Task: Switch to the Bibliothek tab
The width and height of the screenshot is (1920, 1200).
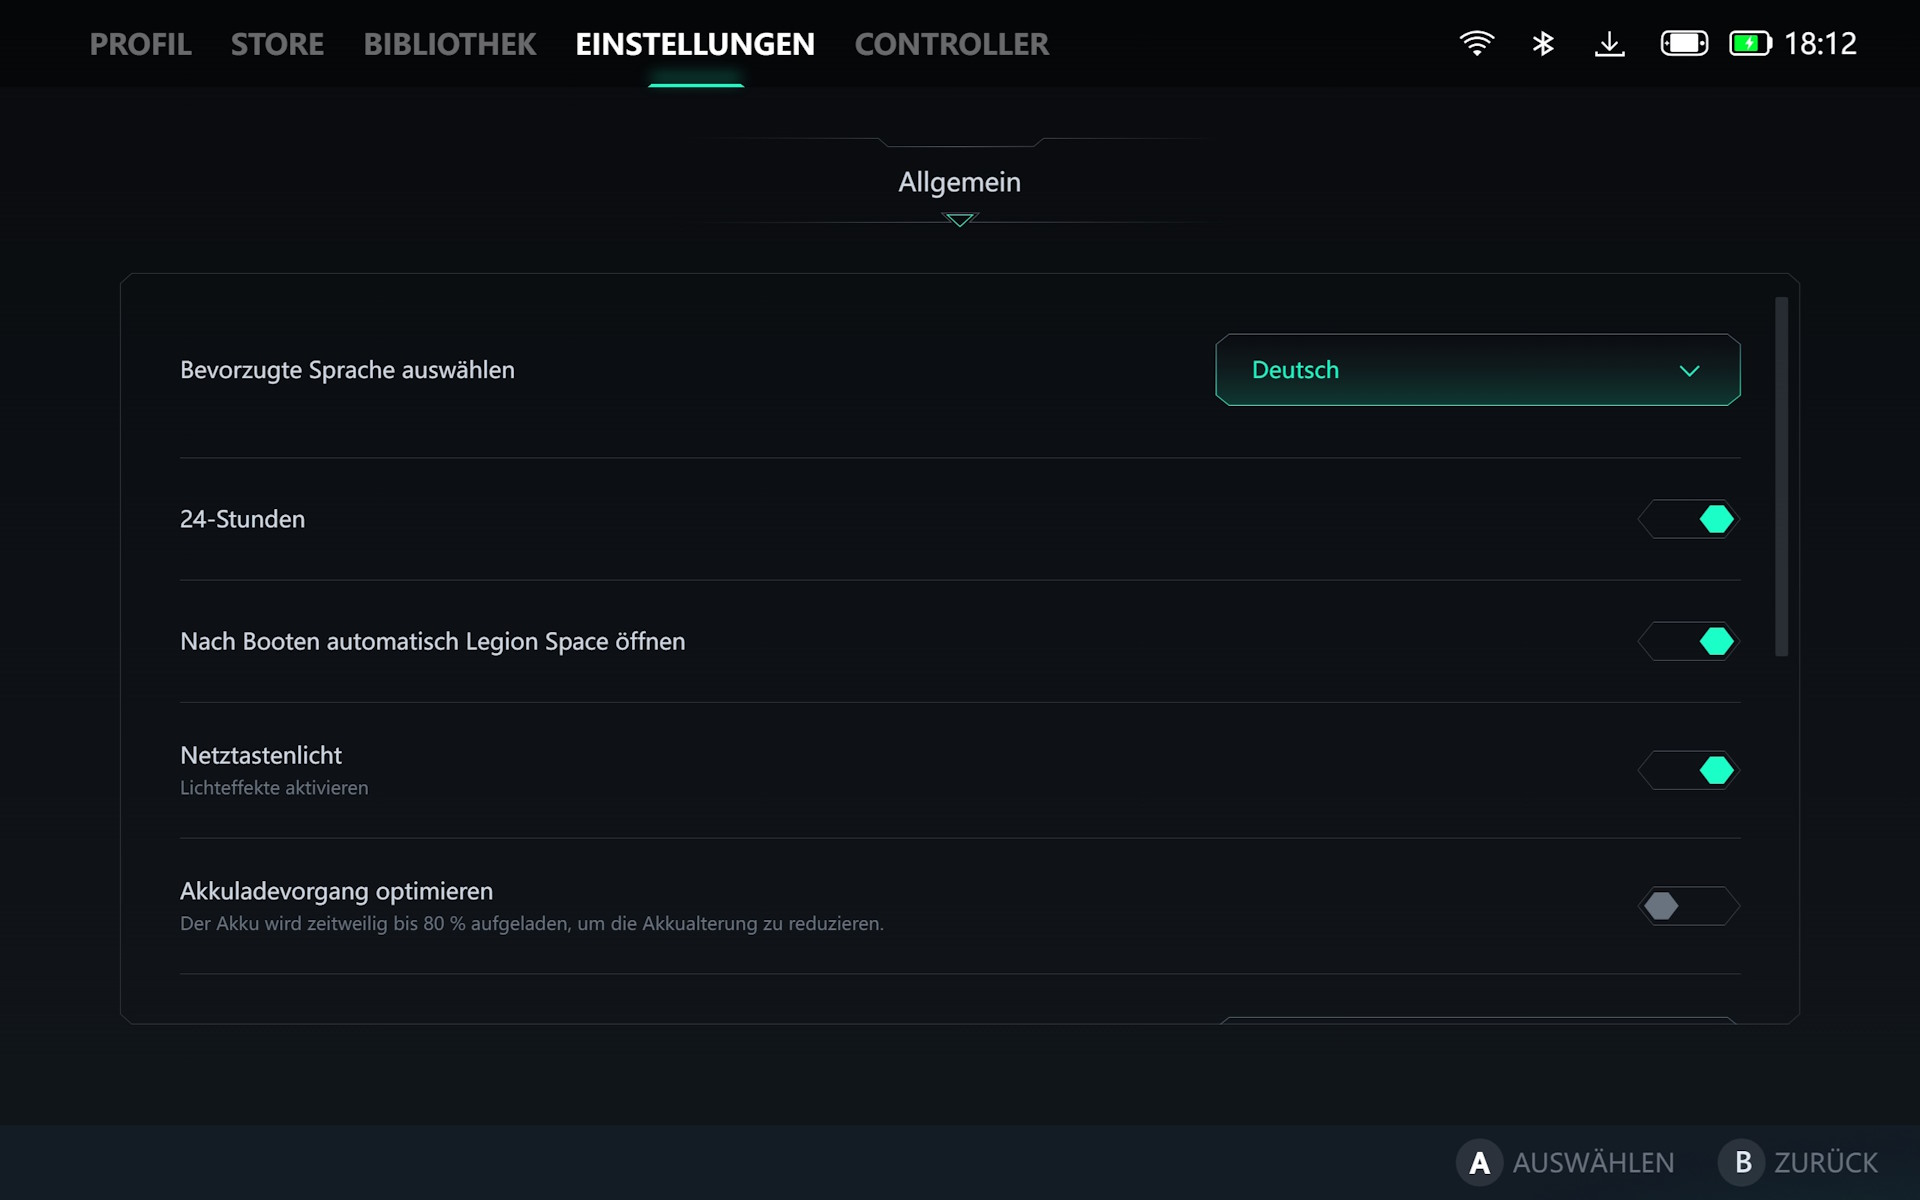Action: point(449,44)
